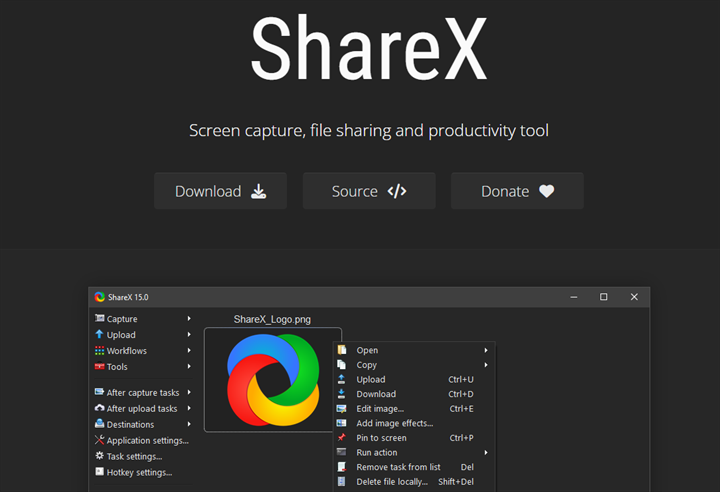Expand the Run action submenu arrow

(x=486, y=452)
